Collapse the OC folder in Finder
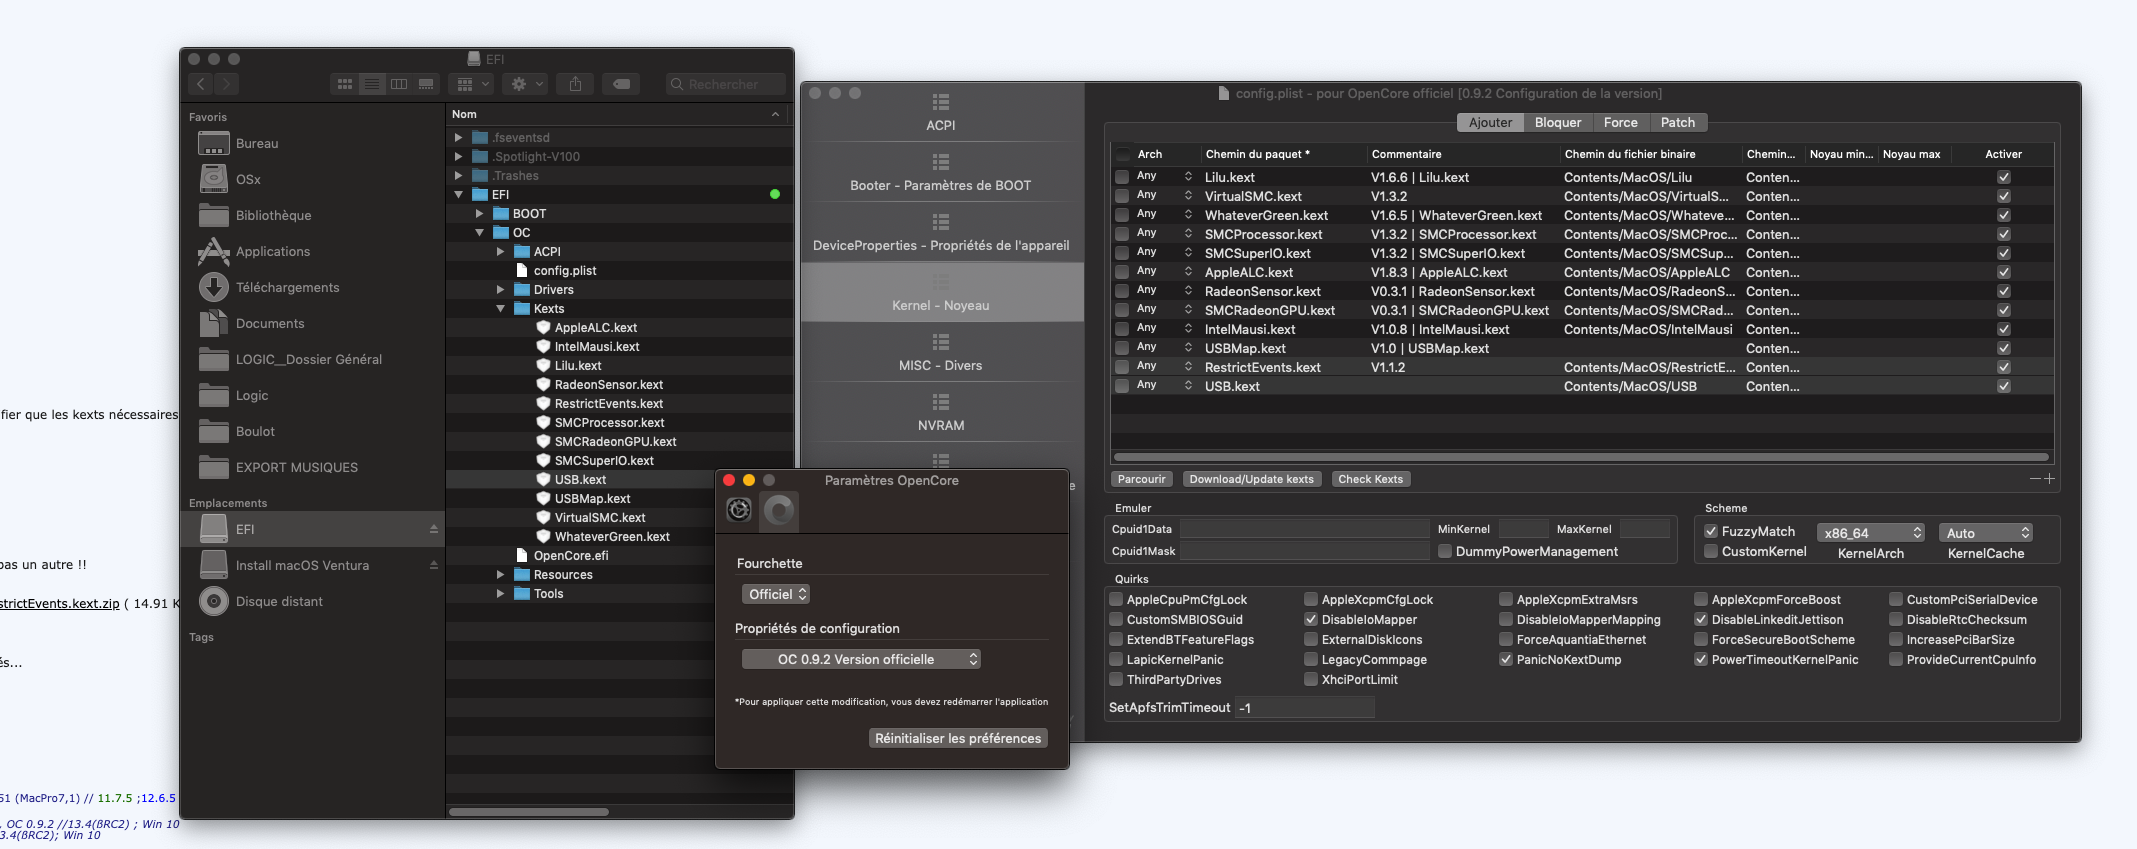 (x=480, y=233)
